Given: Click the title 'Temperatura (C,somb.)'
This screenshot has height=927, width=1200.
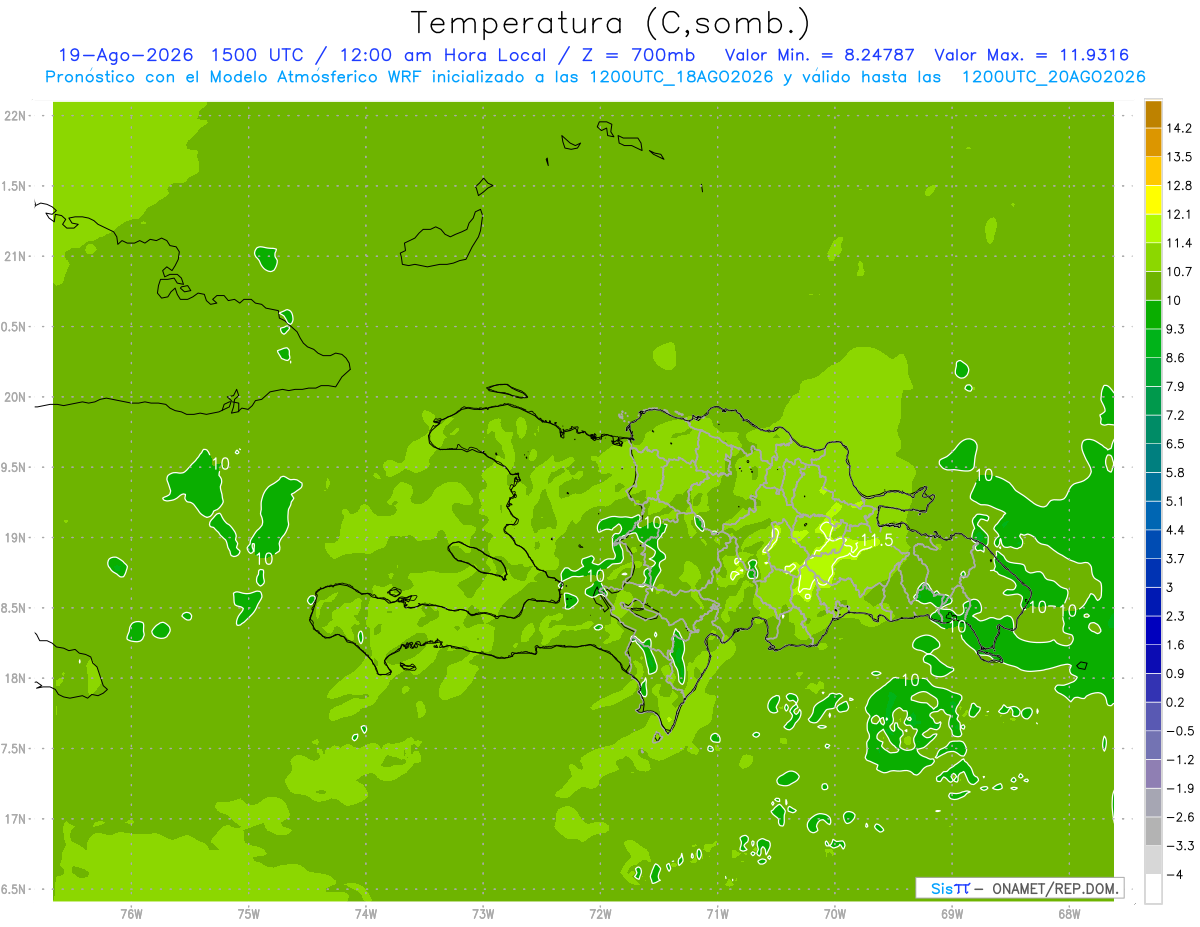Looking at the screenshot, I should 610,23.
